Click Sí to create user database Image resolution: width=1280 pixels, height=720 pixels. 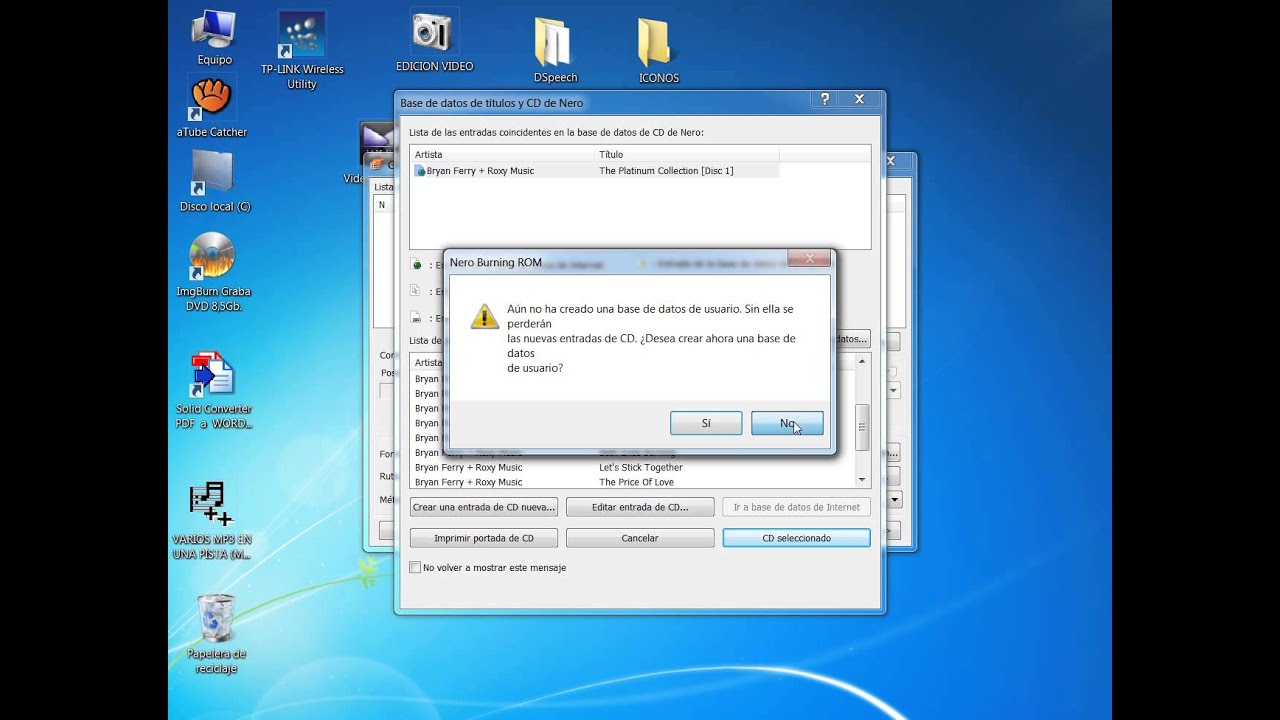pyautogui.click(x=706, y=423)
